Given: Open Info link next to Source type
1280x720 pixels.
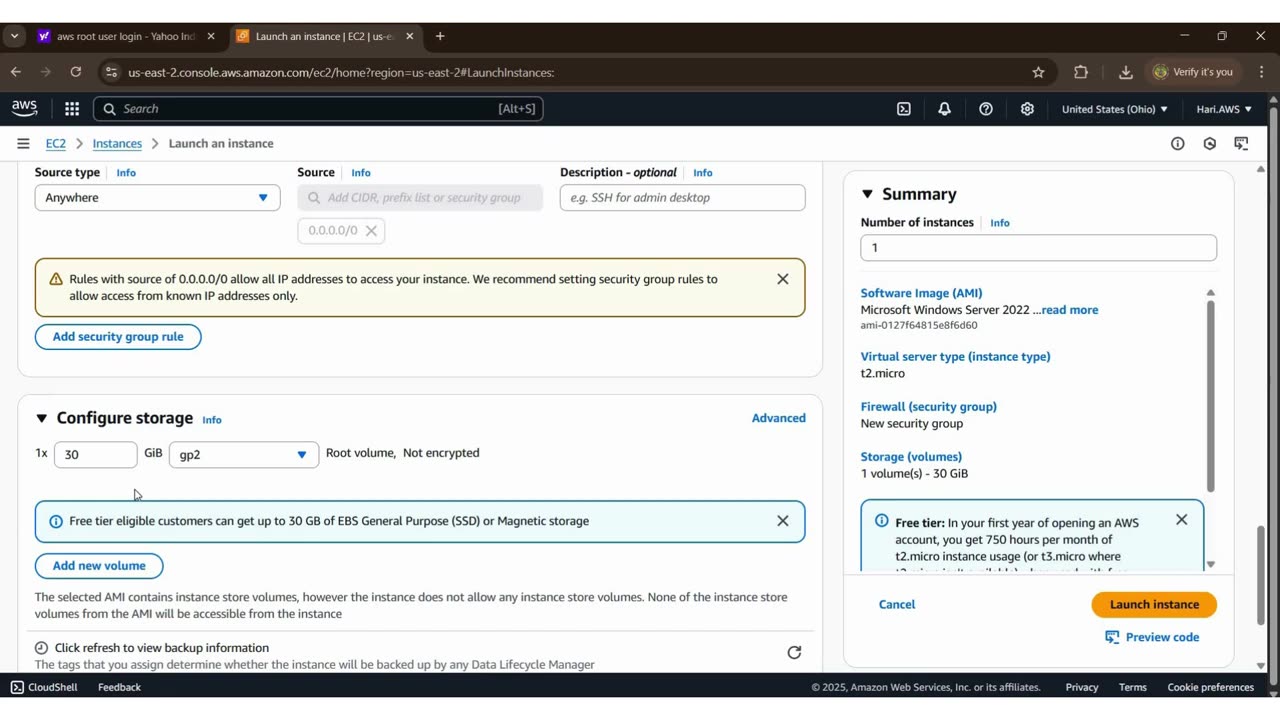Looking at the screenshot, I should (x=126, y=173).
